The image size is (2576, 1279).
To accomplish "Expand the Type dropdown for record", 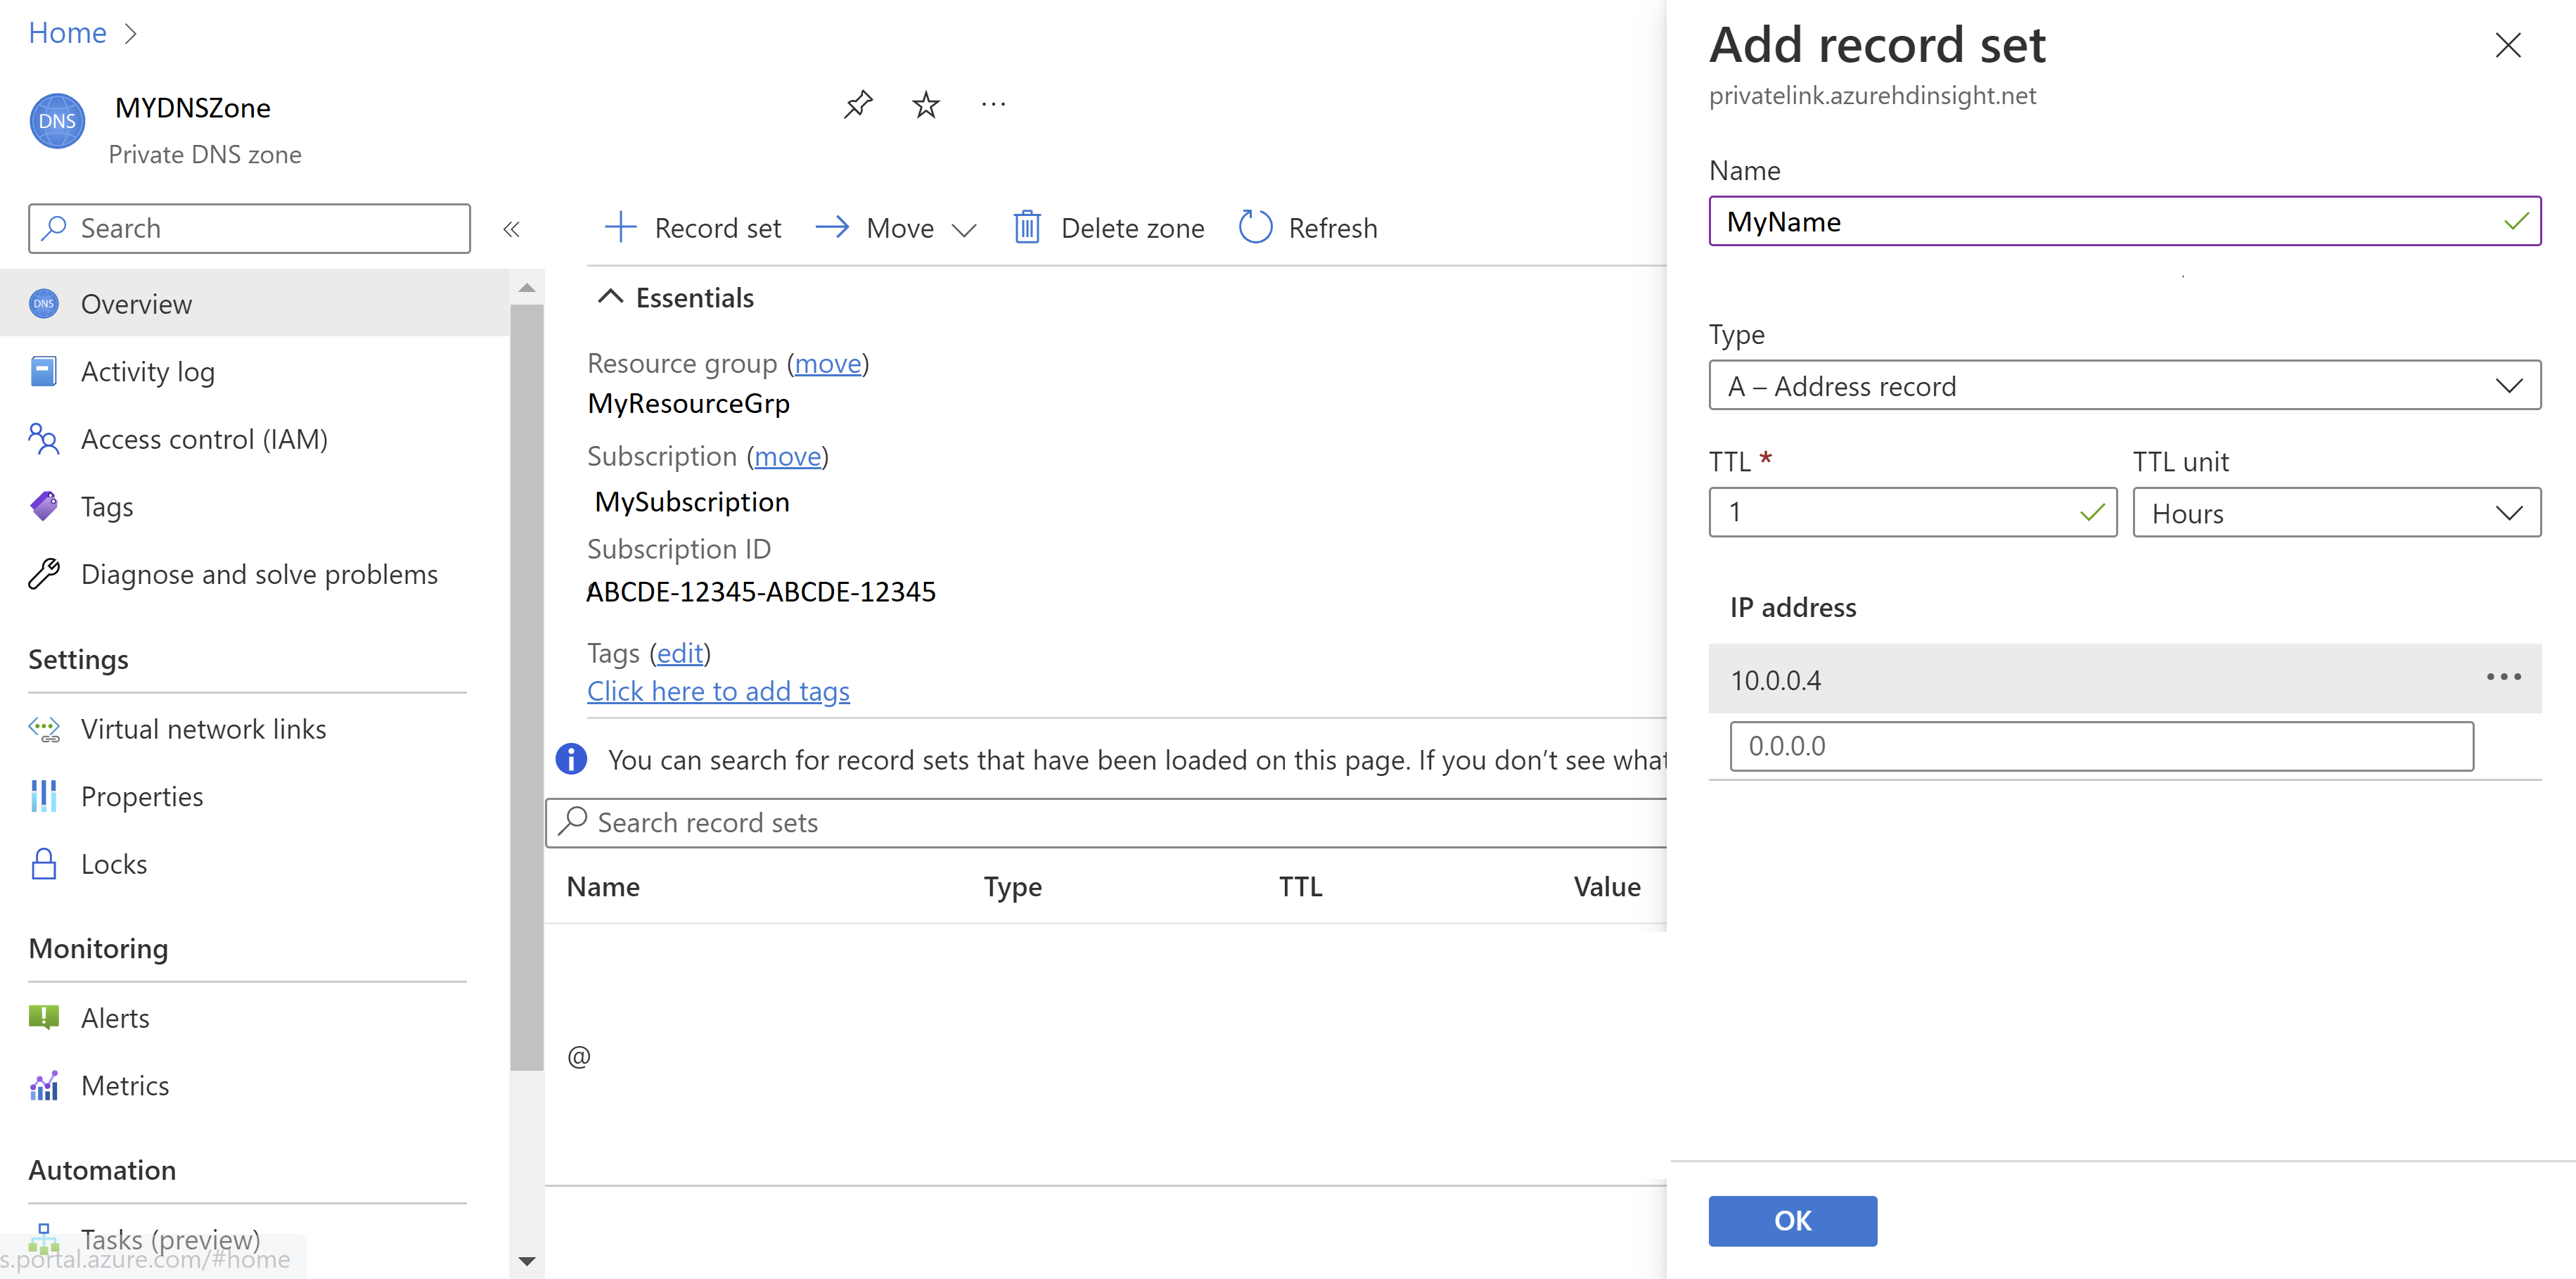I will (2508, 385).
